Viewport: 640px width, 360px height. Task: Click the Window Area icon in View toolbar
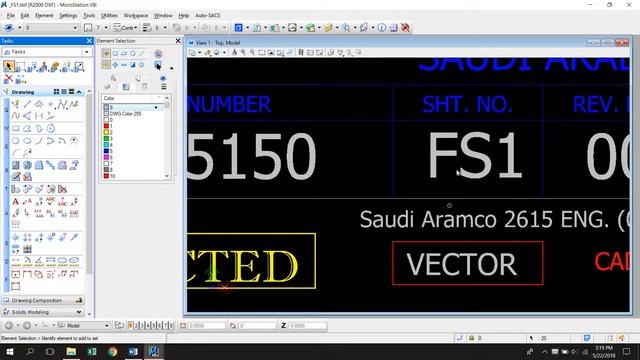click(262, 53)
